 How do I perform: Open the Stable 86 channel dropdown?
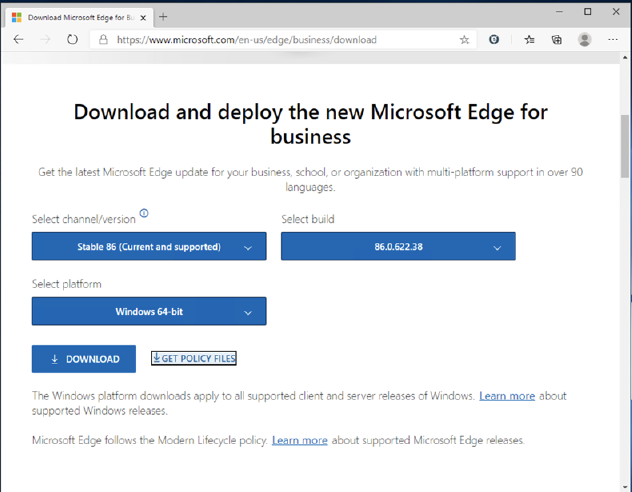149,246
